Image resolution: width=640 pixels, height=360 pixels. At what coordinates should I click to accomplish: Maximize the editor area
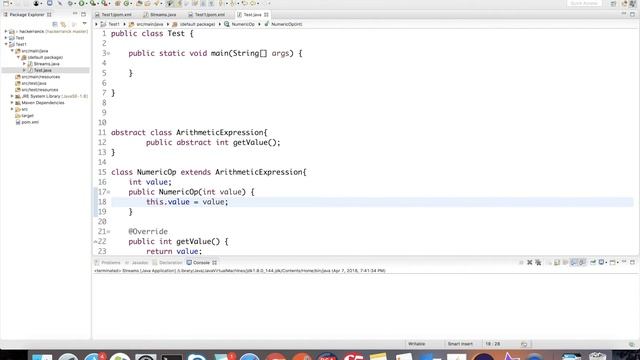coord(632,14)
